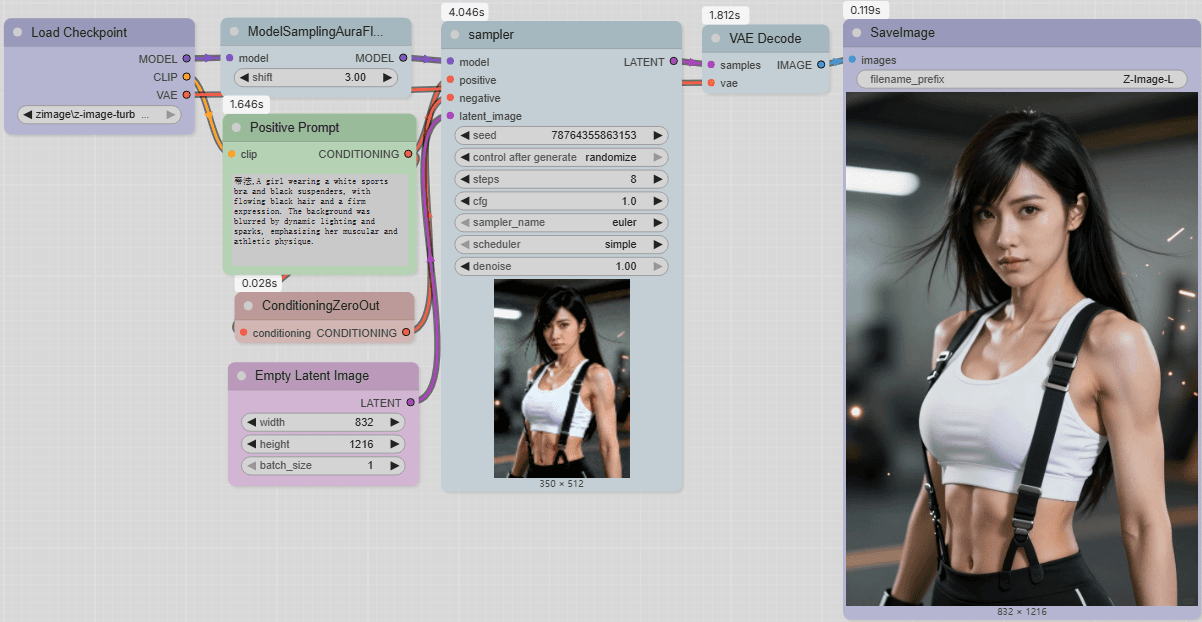
Task: Increase the steps value with right arrow
Action: pos(658,180)
